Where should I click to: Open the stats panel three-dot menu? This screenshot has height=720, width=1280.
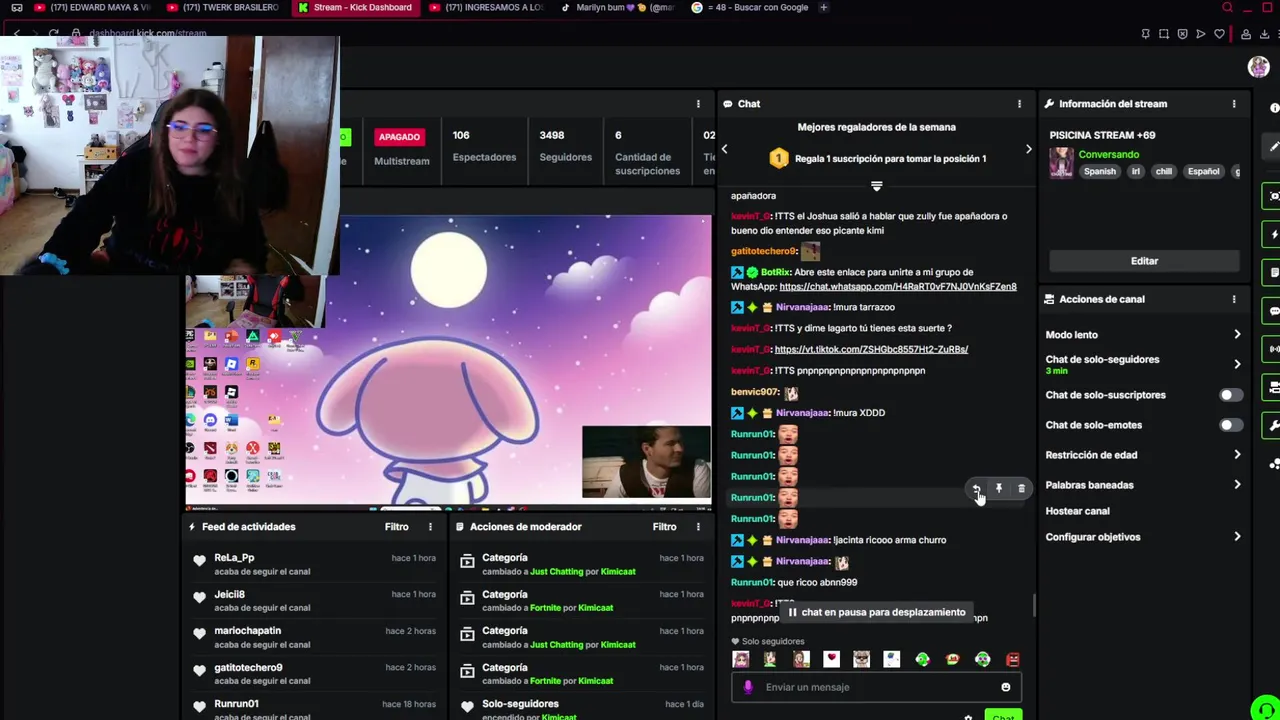click(698, 104)
